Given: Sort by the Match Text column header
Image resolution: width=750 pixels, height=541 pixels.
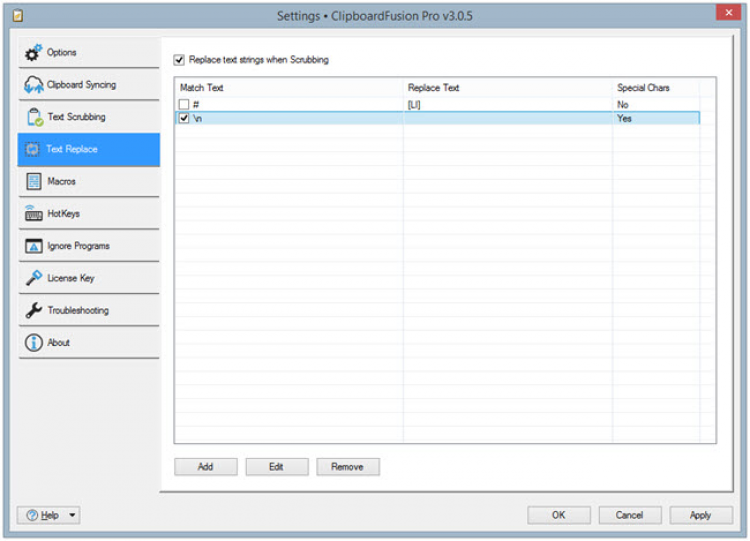Looking at the screenshot, I should click(x=289, y=88).
